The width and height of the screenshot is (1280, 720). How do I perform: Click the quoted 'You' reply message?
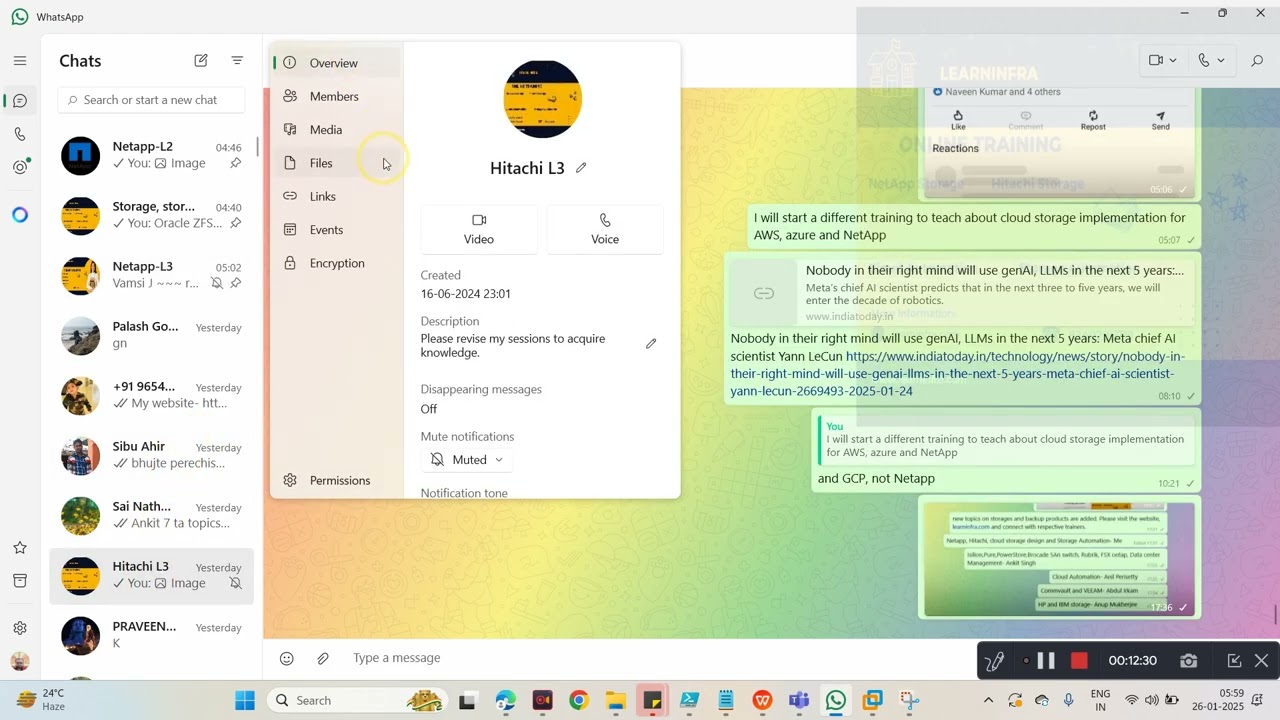tap(1006, 440)
